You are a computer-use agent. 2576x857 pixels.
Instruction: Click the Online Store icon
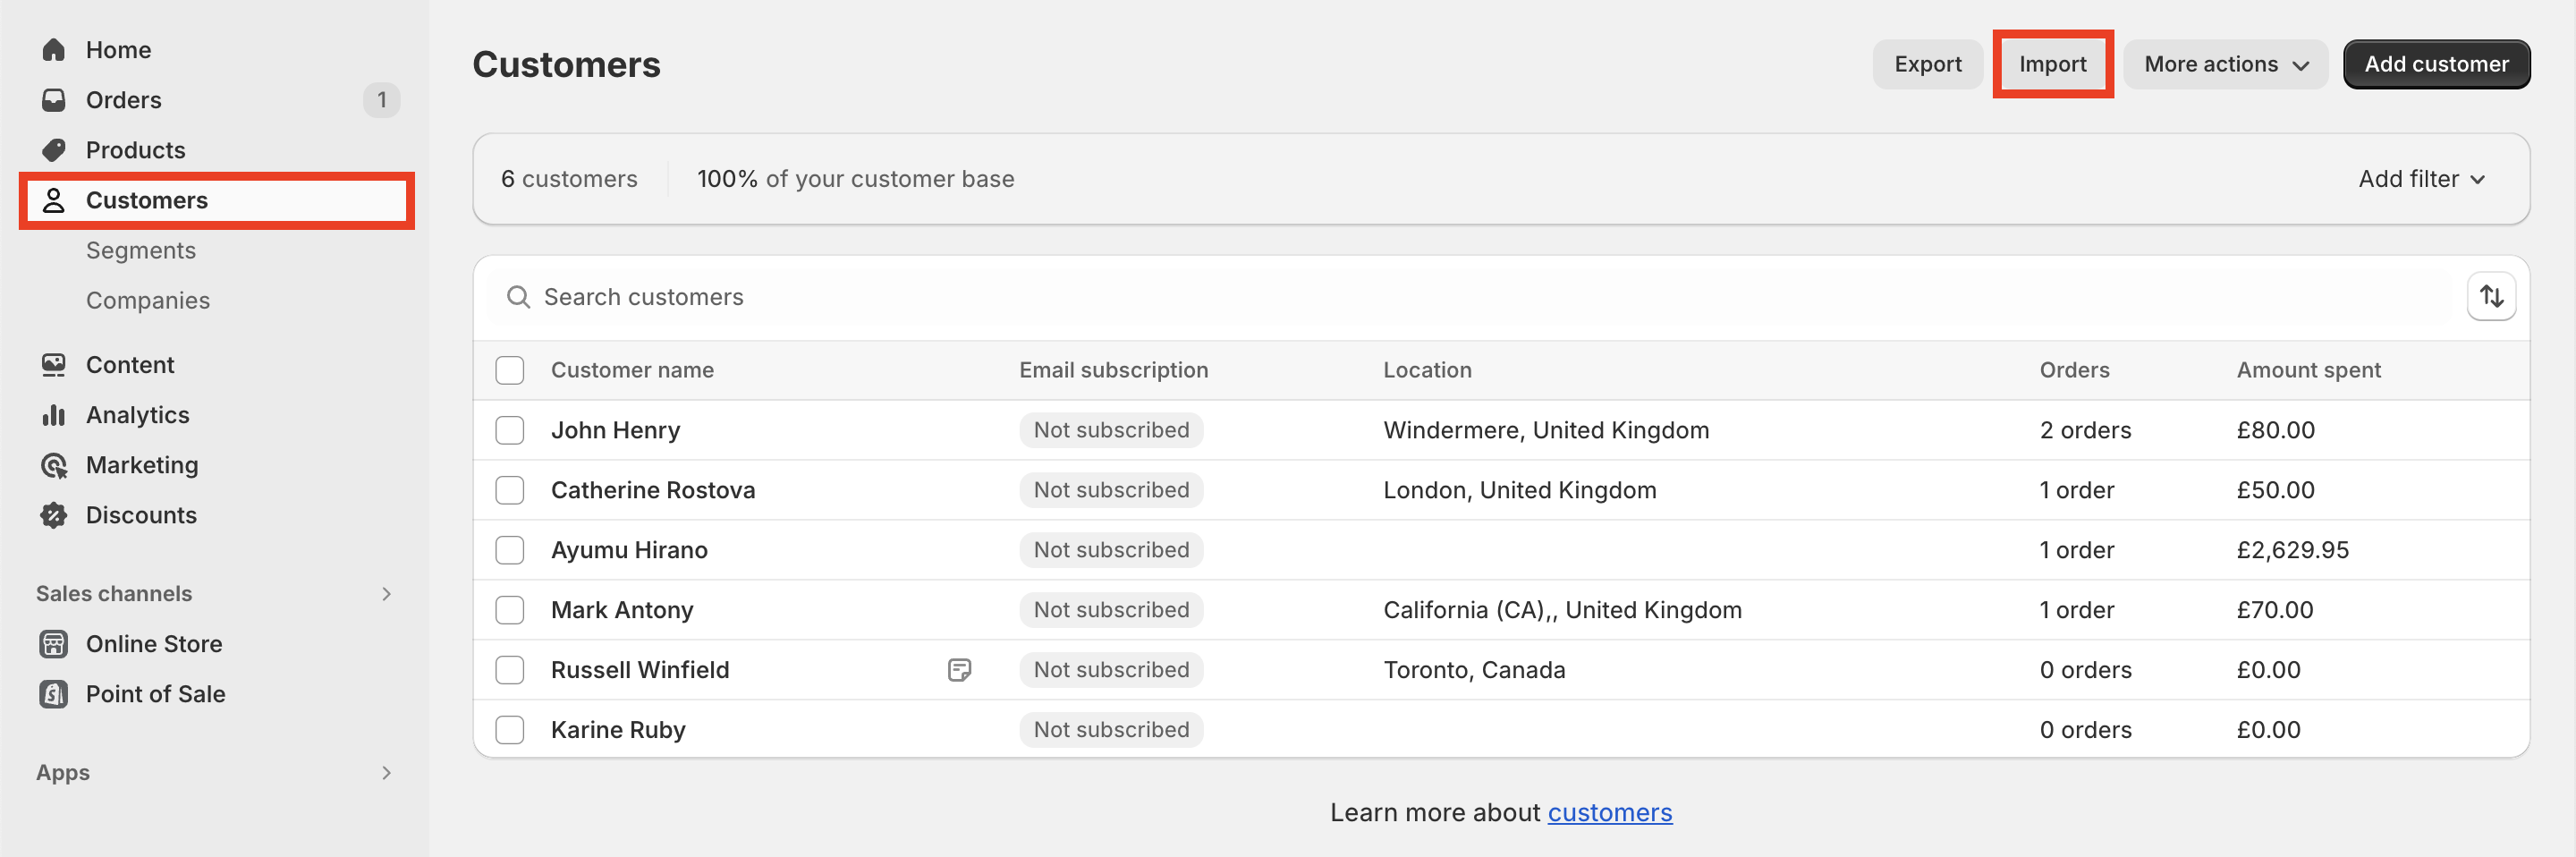coord(54,644)
